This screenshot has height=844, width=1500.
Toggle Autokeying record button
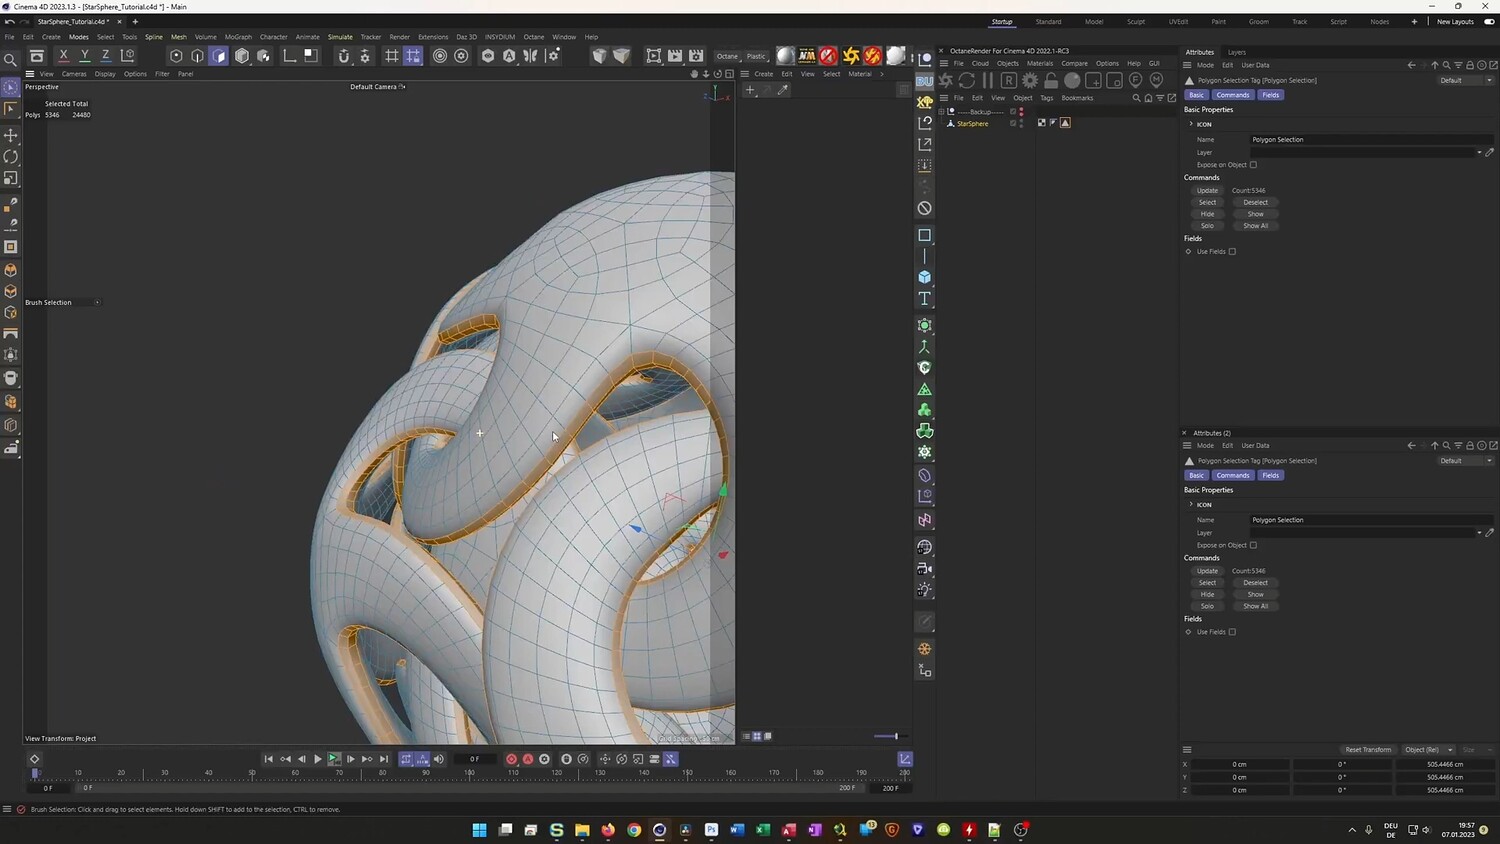pyautogui.click(x=528, y=759)
